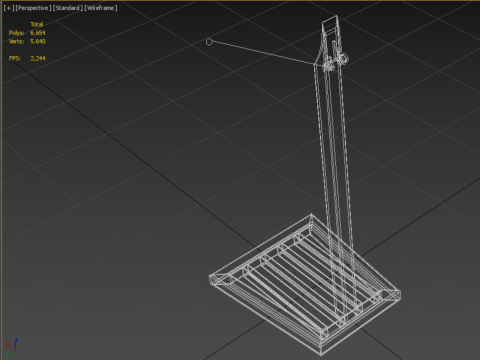
Task: Select the line connecting target to post
Action: point(263,53)
